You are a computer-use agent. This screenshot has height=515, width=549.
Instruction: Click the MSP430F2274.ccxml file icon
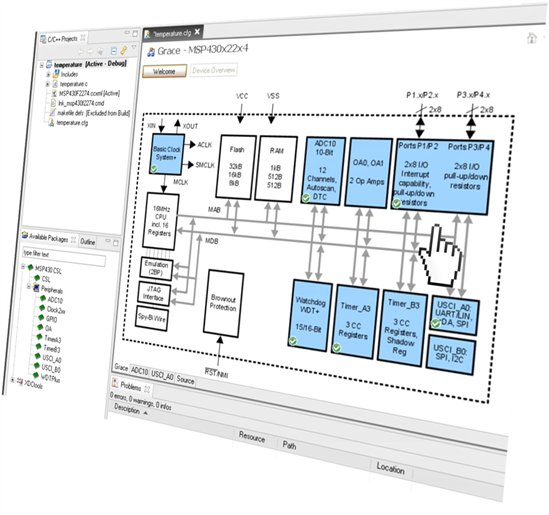tap(54, 93)
